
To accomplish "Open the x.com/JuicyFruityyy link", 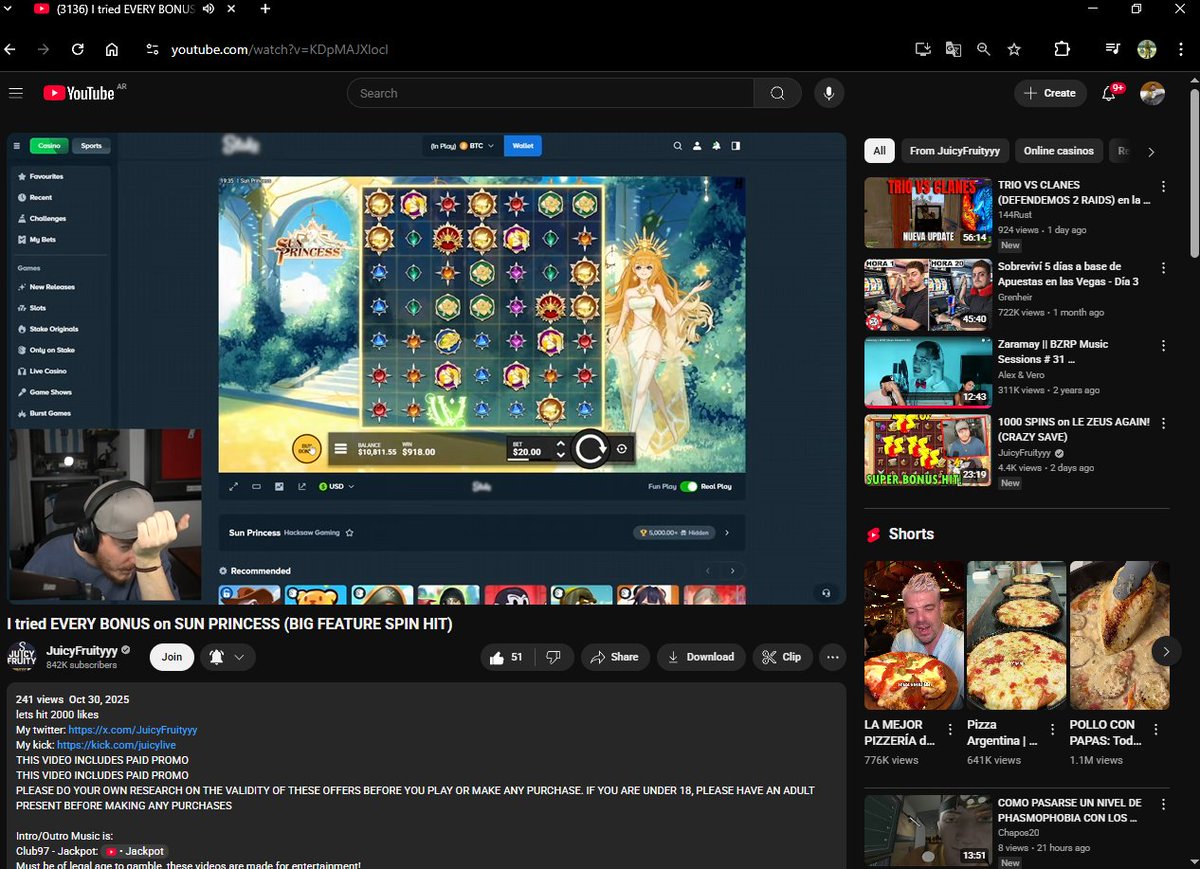I will click(x=133, y=730).
